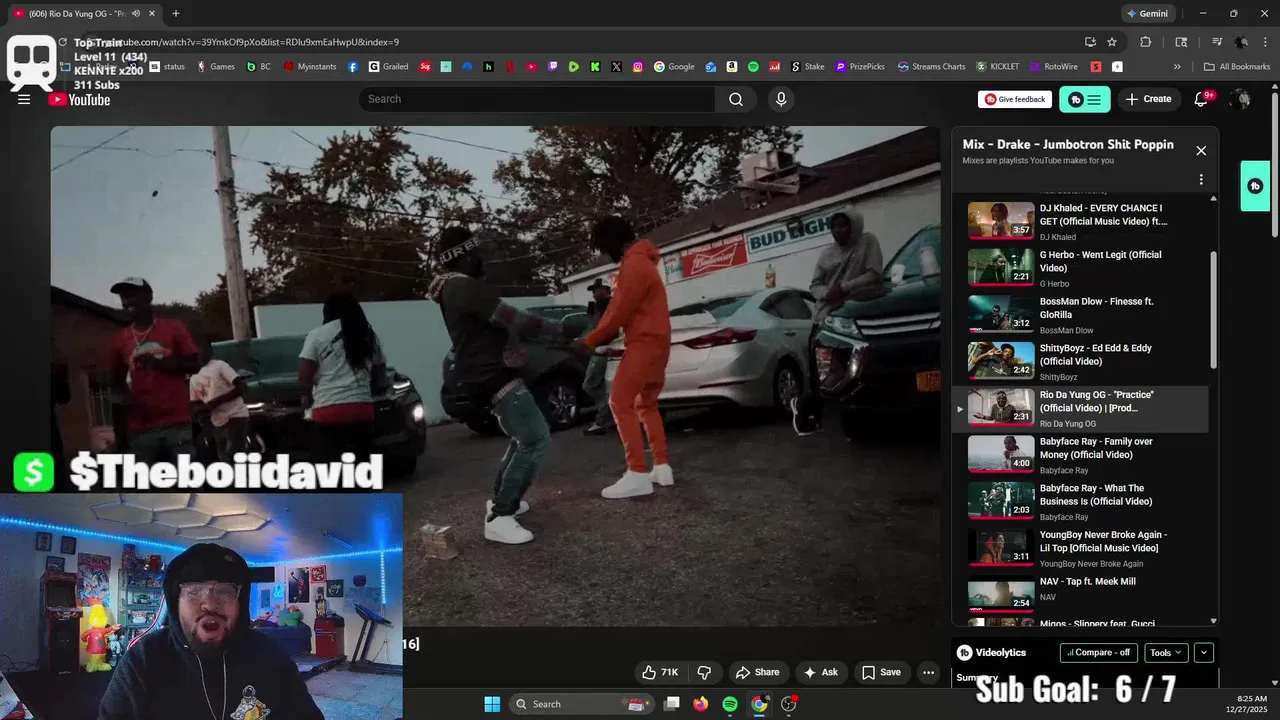Start voice search with the microphone

pos(781,99)
